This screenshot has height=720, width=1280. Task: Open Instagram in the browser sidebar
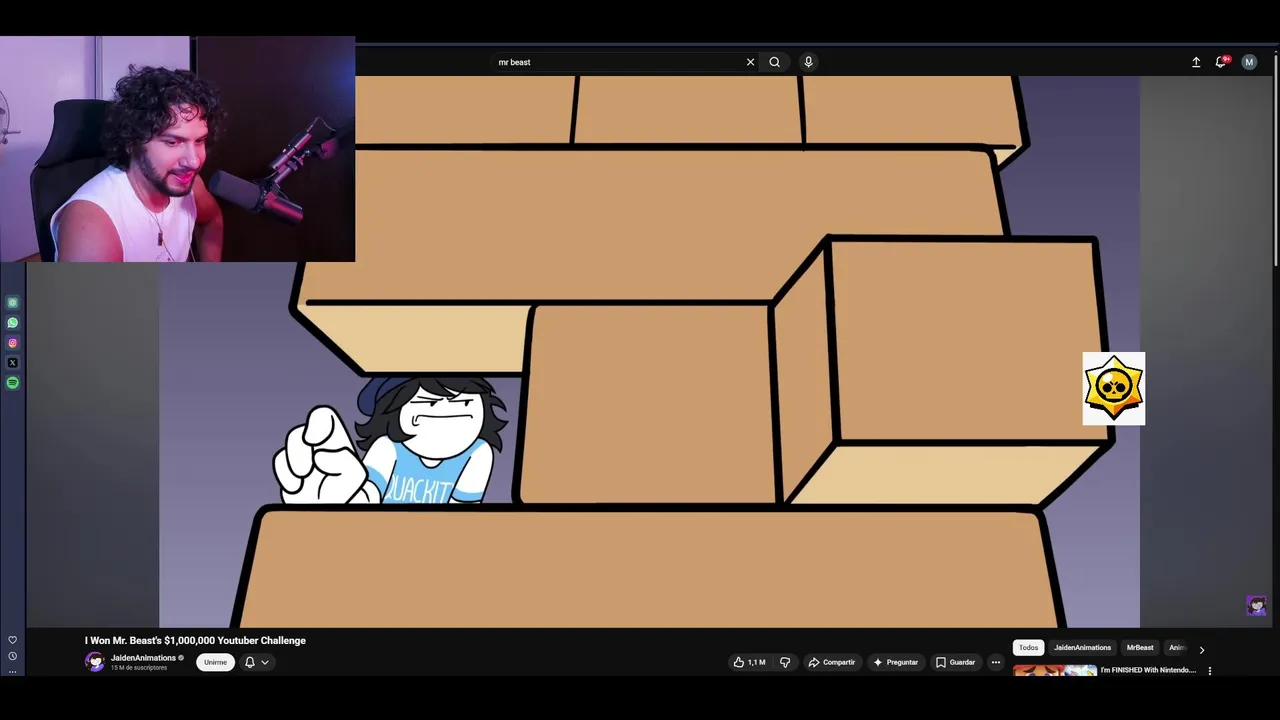(x=13, y=343)
